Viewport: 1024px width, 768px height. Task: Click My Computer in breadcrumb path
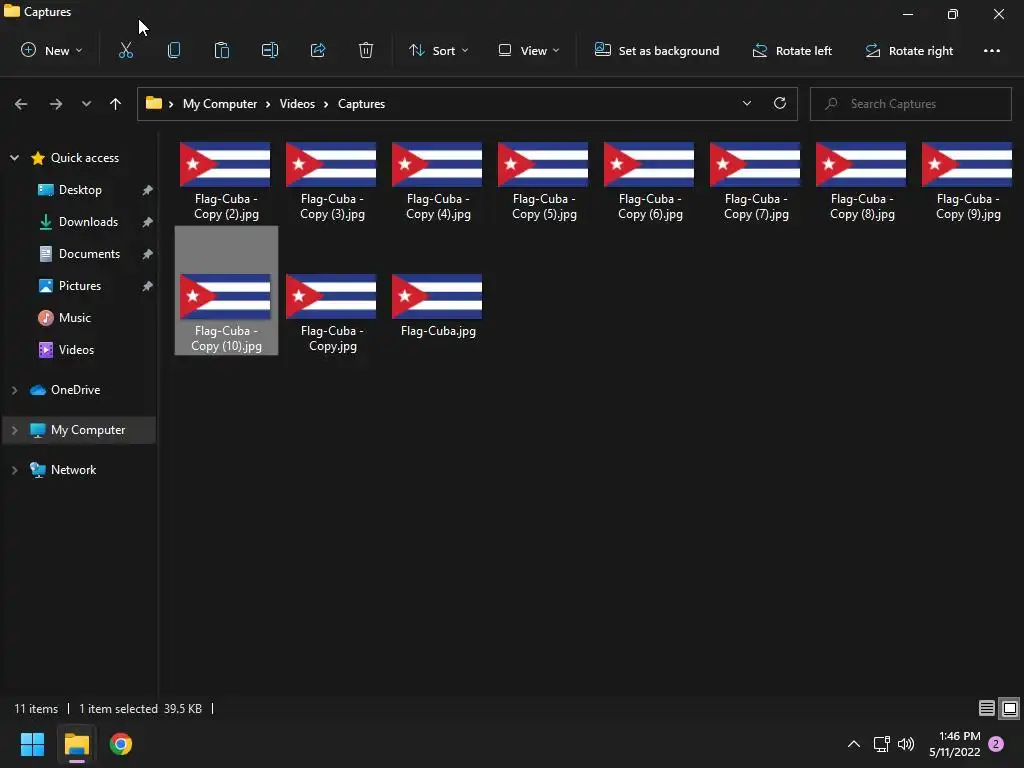click(x=220, y=104)
